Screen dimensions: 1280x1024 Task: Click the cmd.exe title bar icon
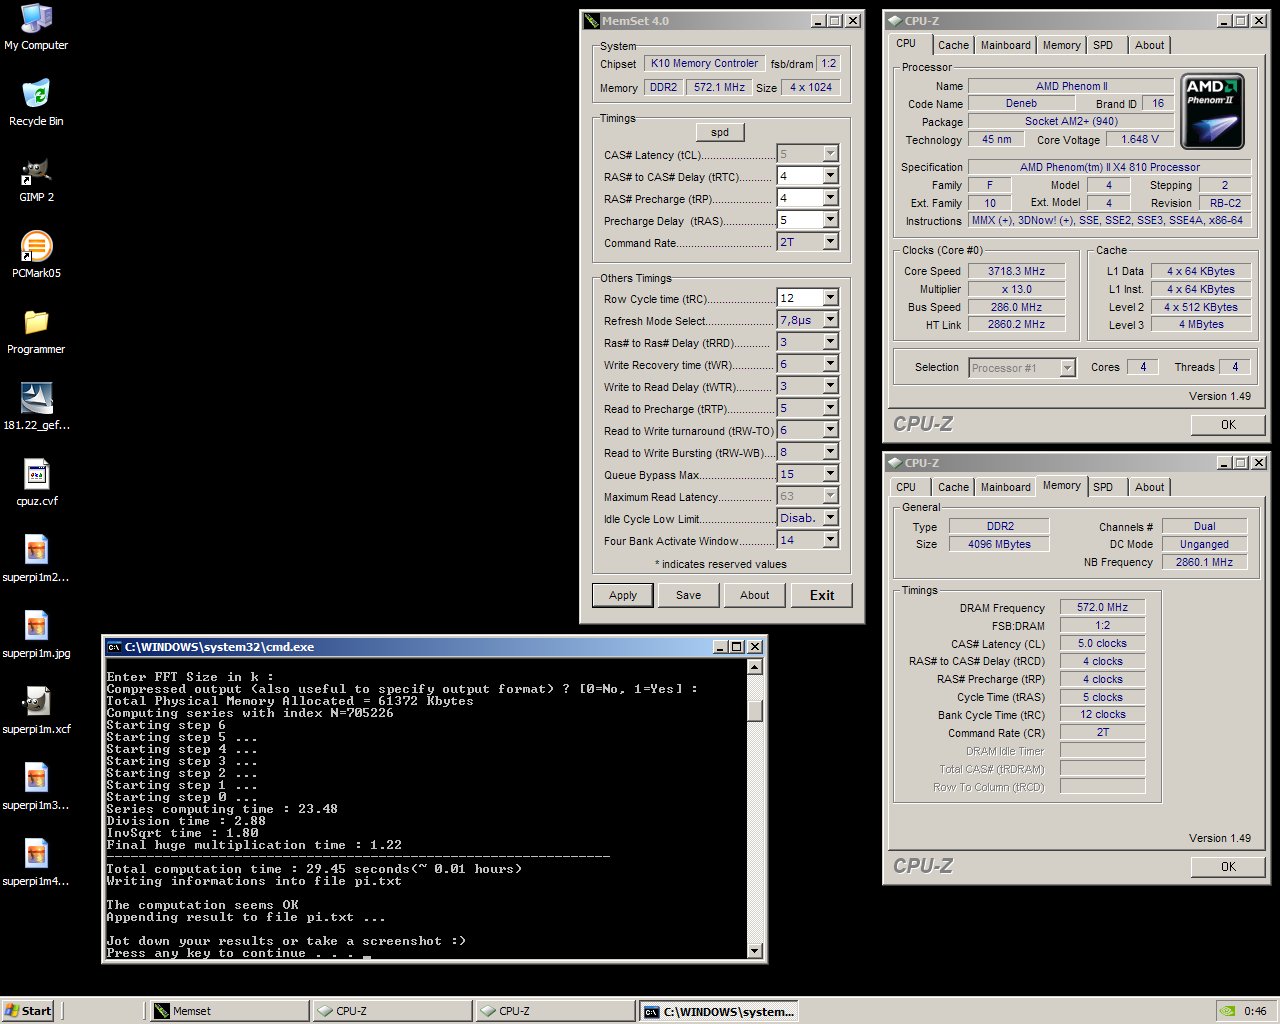pyautogui.click(x=114, y=647)
